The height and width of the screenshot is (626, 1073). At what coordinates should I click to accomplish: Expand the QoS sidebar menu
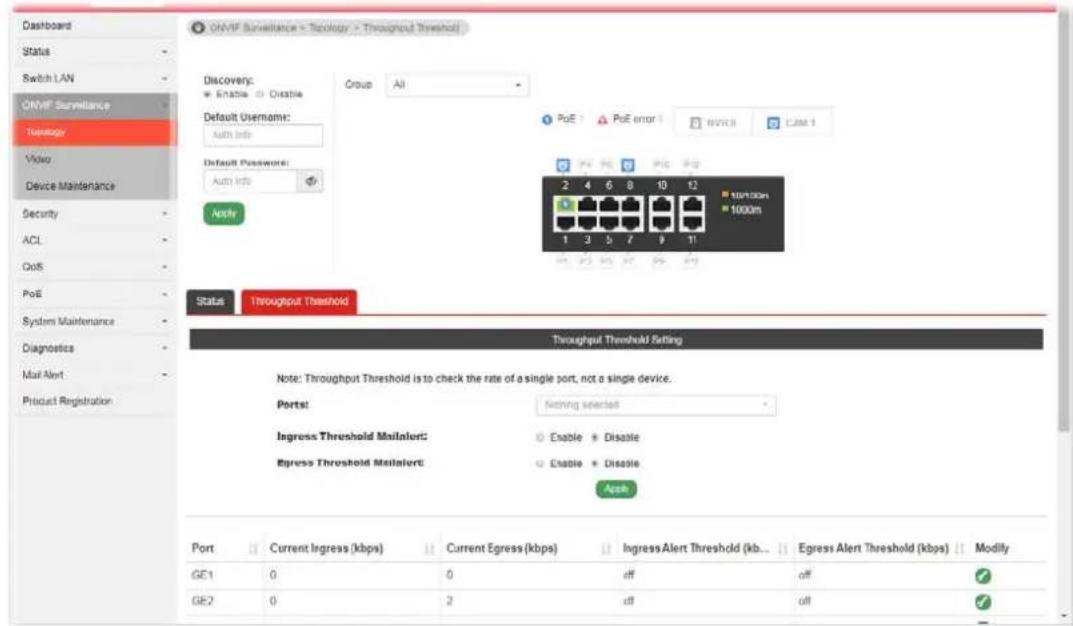tap(94, 267)
